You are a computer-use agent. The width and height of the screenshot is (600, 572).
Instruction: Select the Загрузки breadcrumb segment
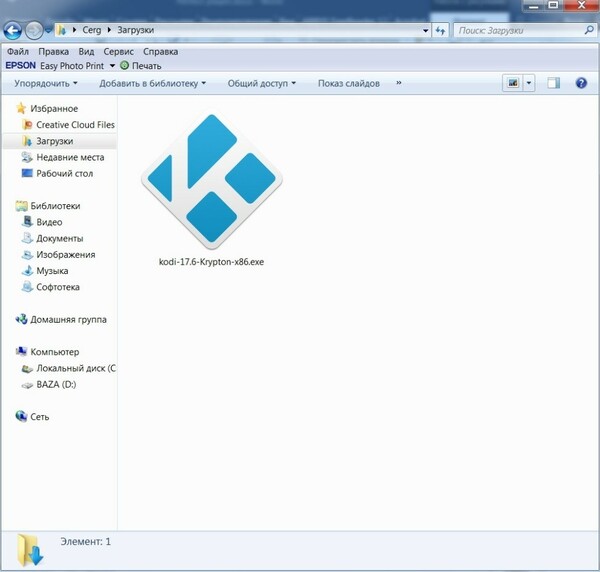135,30
